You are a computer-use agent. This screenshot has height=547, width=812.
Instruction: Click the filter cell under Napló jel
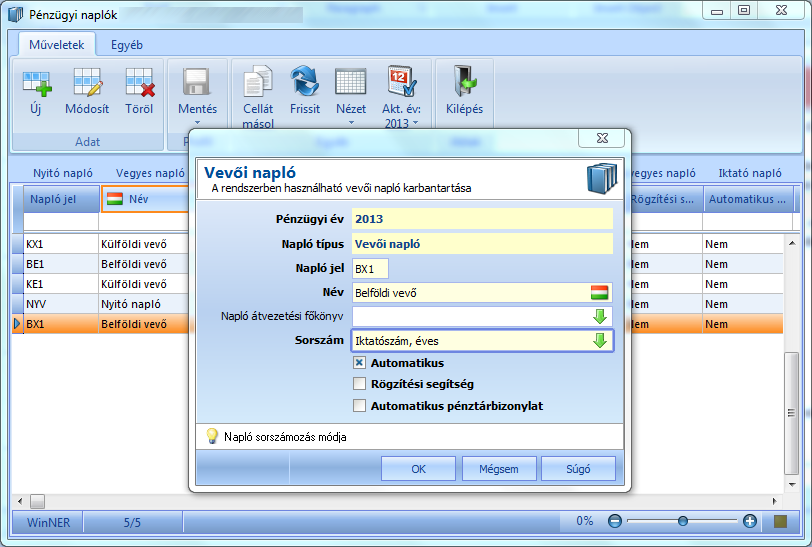pos(61,222)
